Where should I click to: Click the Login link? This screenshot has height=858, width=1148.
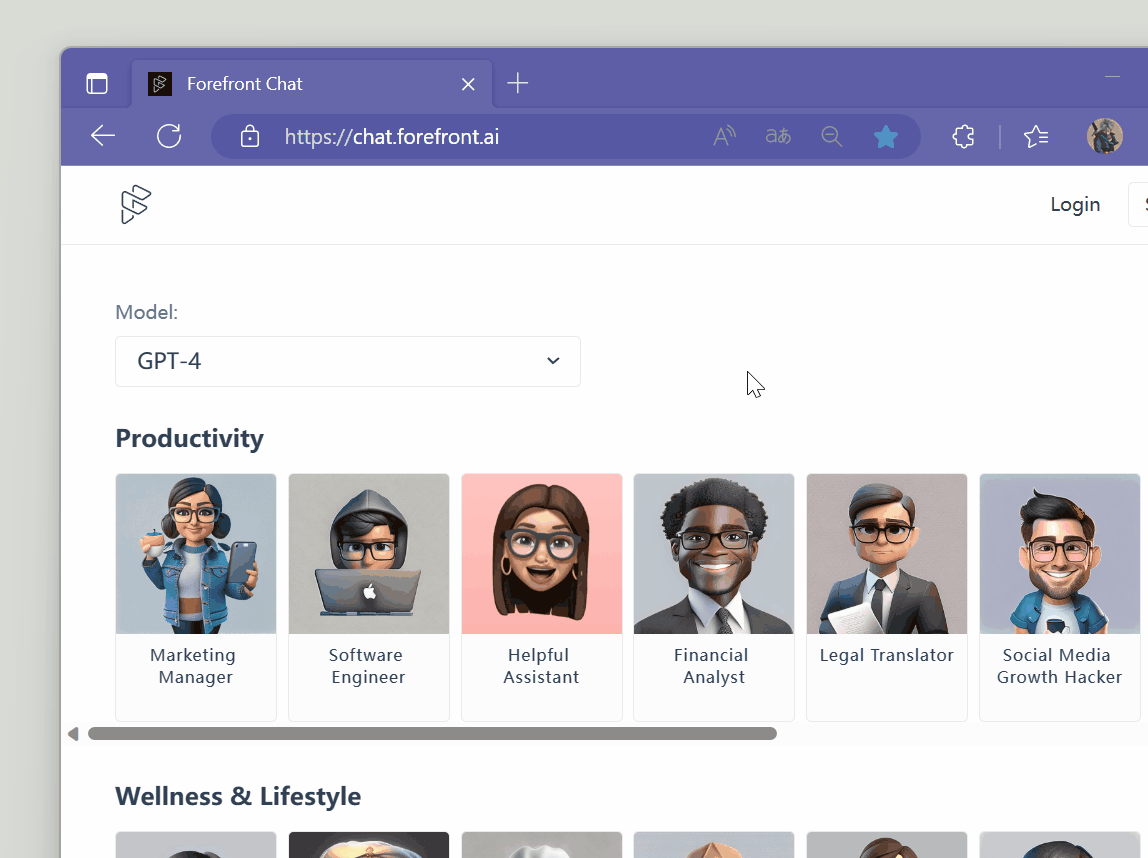[1076, 204]
